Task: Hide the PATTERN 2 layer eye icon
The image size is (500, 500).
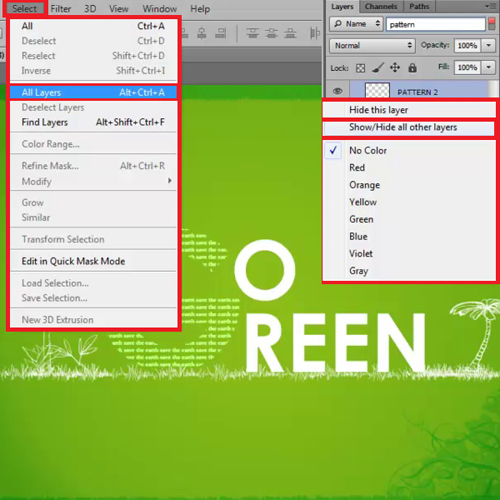Action: 337,91
